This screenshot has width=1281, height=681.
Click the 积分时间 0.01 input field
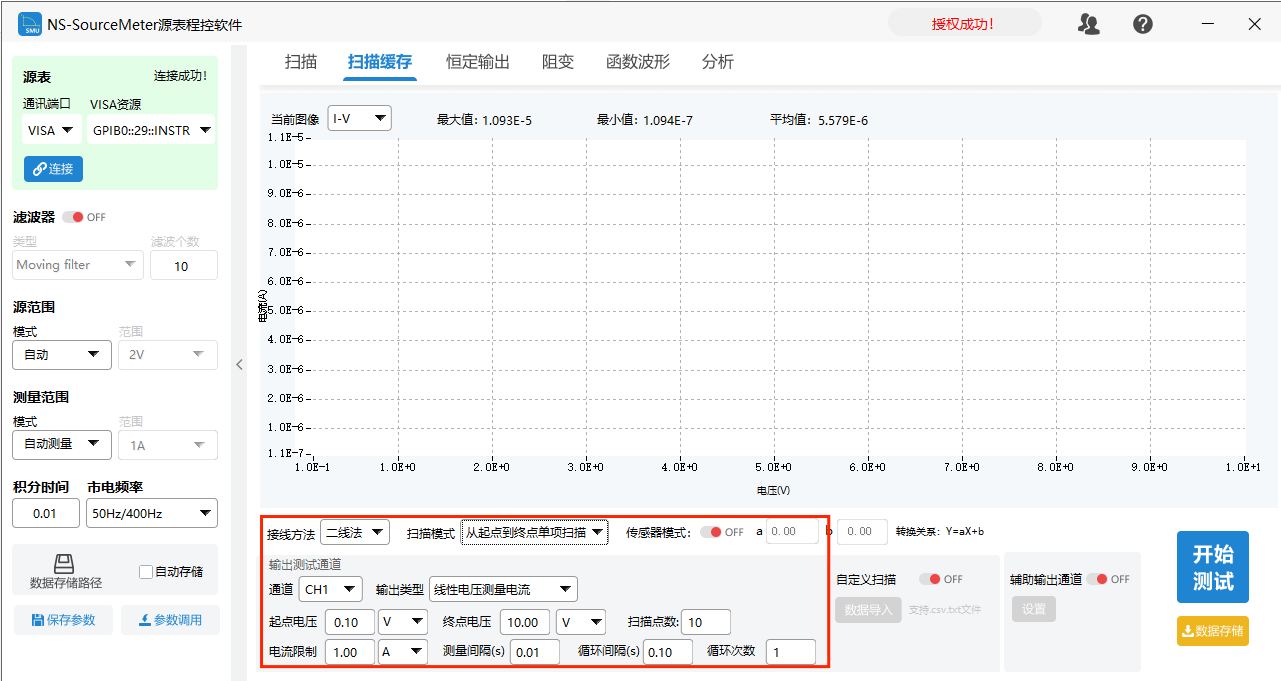tap(46, 514)
